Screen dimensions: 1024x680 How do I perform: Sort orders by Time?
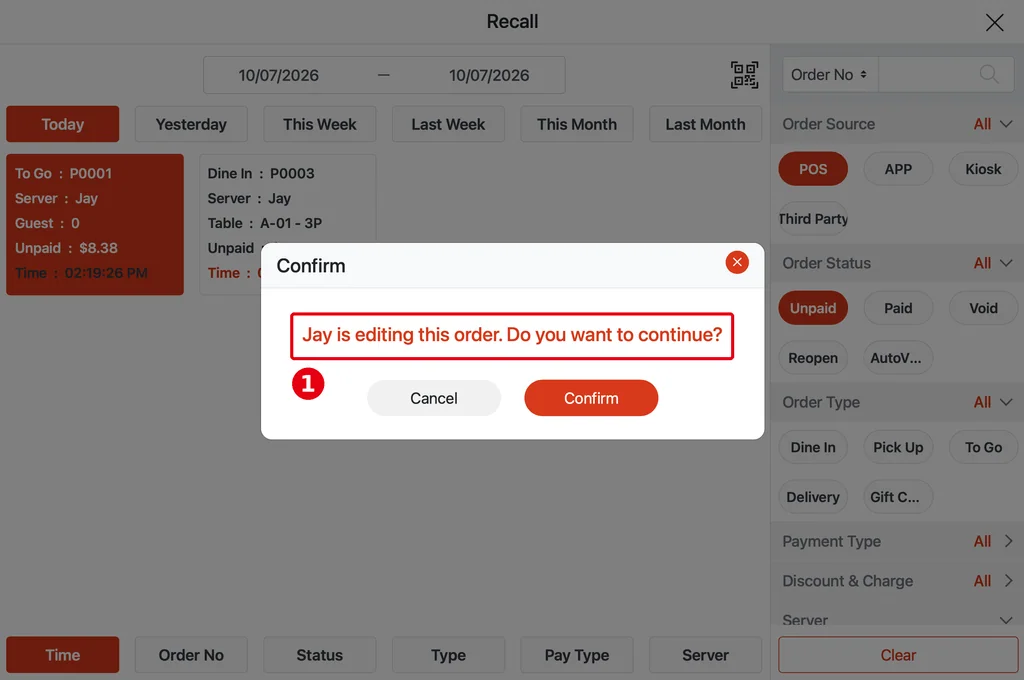[x=63, y=655]
